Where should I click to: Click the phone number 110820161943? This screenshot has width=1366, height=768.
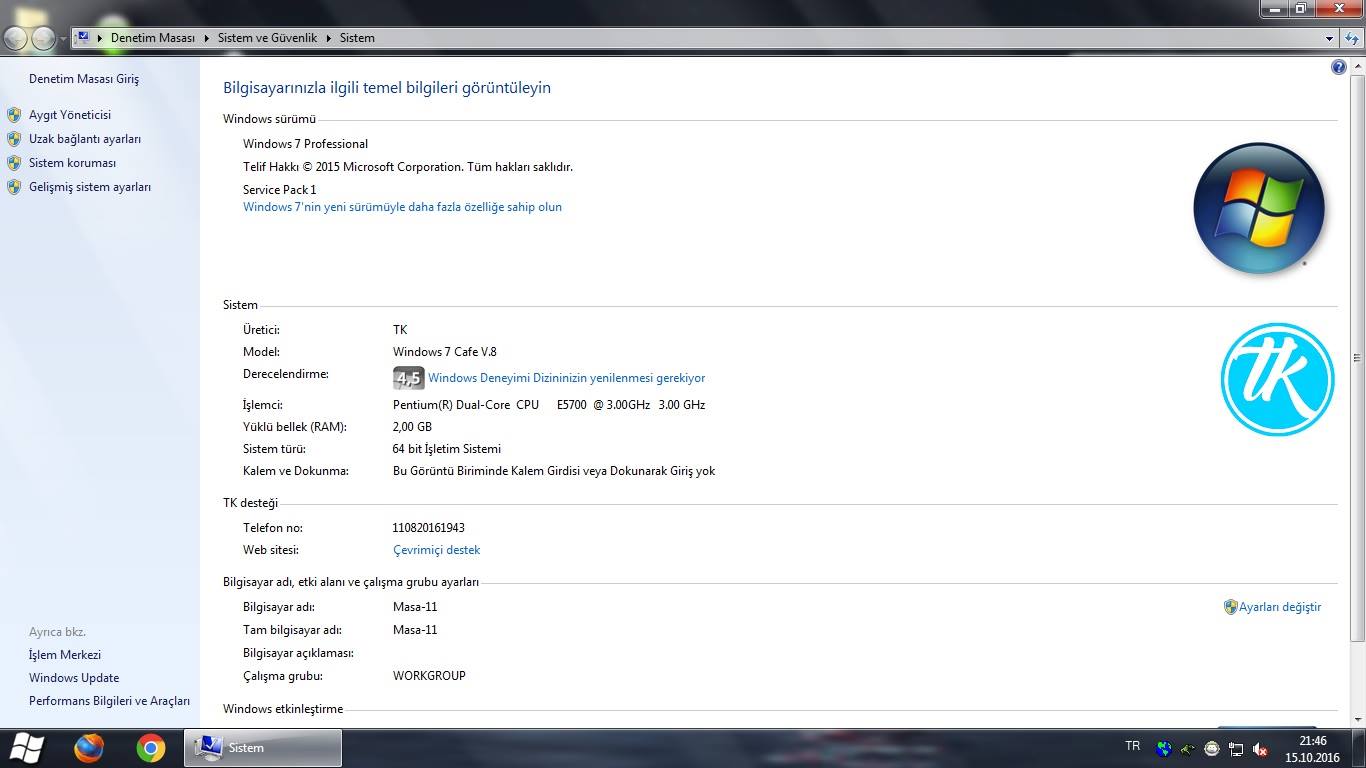click(x=429, y=528)
